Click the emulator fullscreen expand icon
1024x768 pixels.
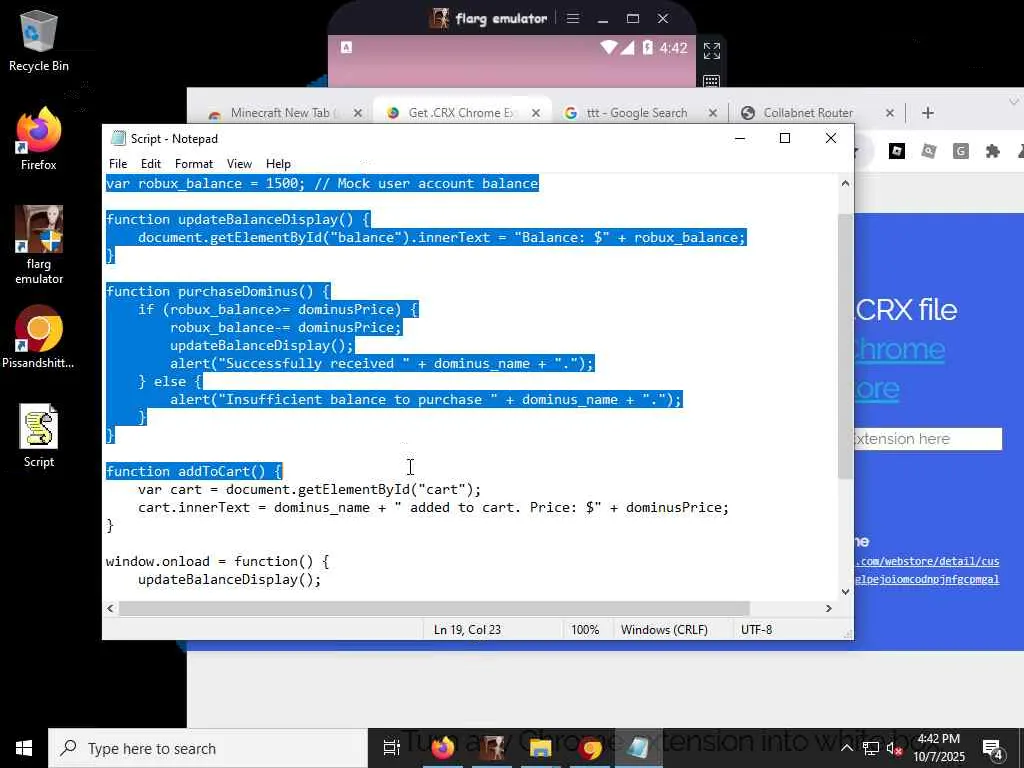click(x=711, y=50)
